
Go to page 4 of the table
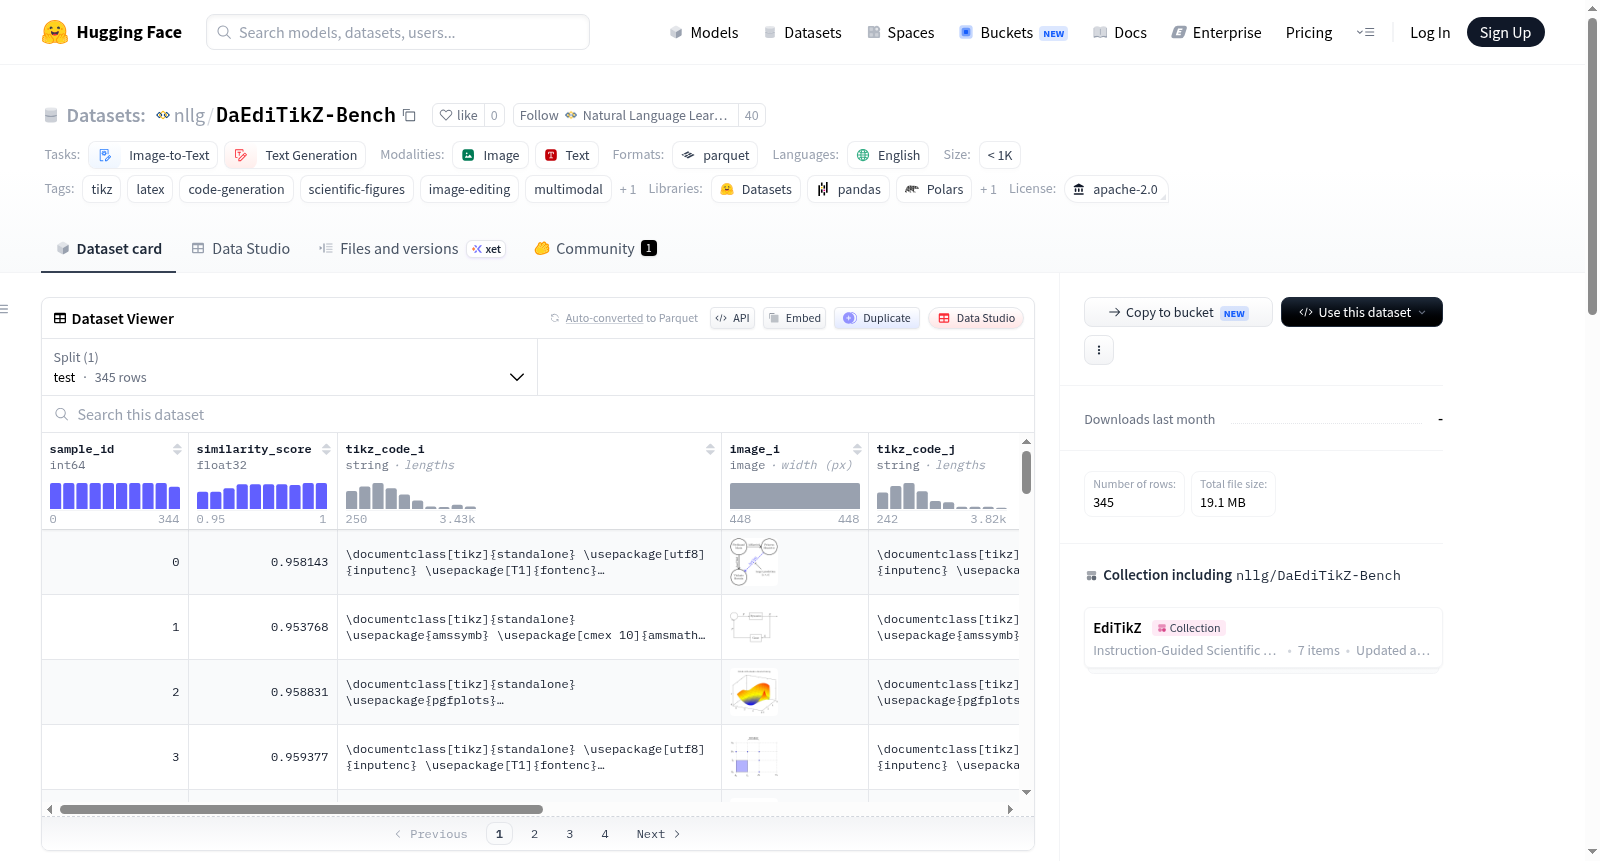605,834
